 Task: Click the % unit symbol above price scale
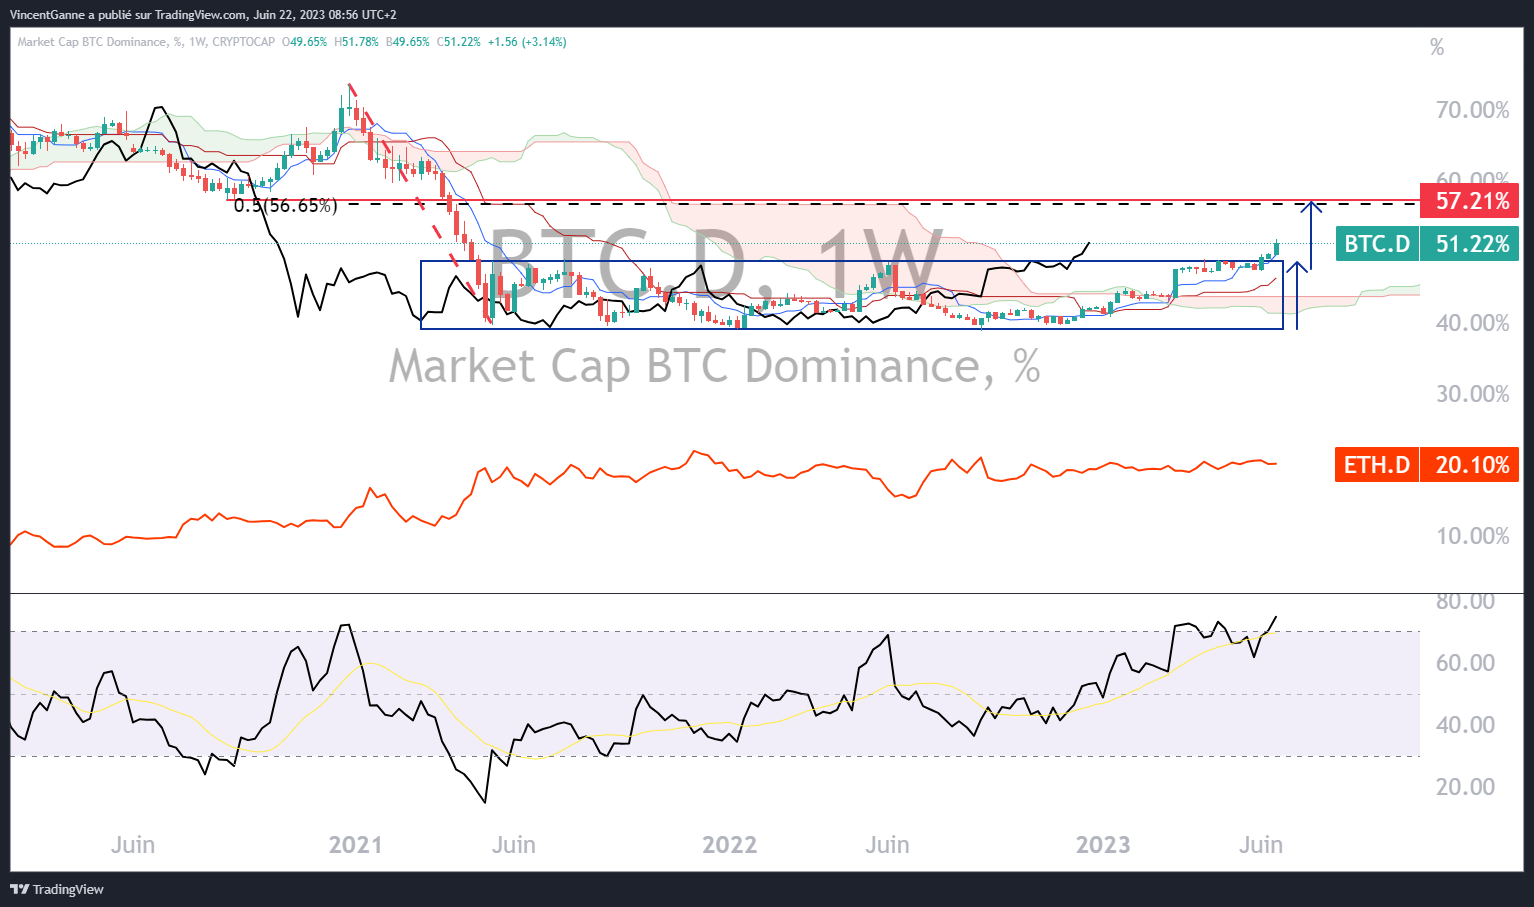pyautogui.click(x=1436, y=48)
